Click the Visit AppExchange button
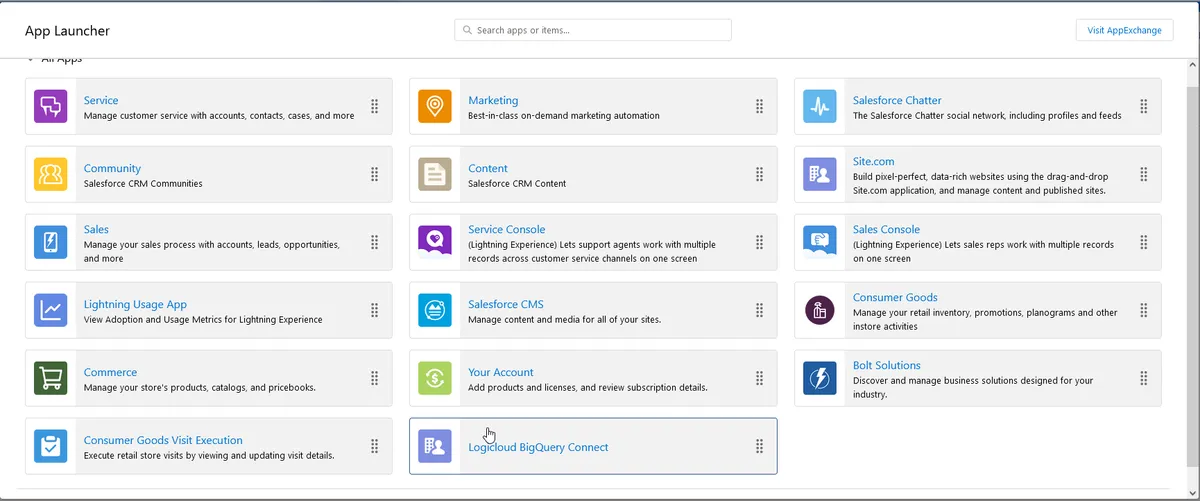The image size is (1200, 501). 1125,30
